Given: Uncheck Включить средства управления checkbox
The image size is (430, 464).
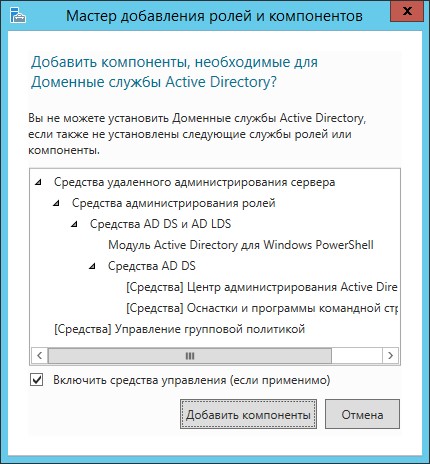Looking at the screenshot, I should pos(36,380).
